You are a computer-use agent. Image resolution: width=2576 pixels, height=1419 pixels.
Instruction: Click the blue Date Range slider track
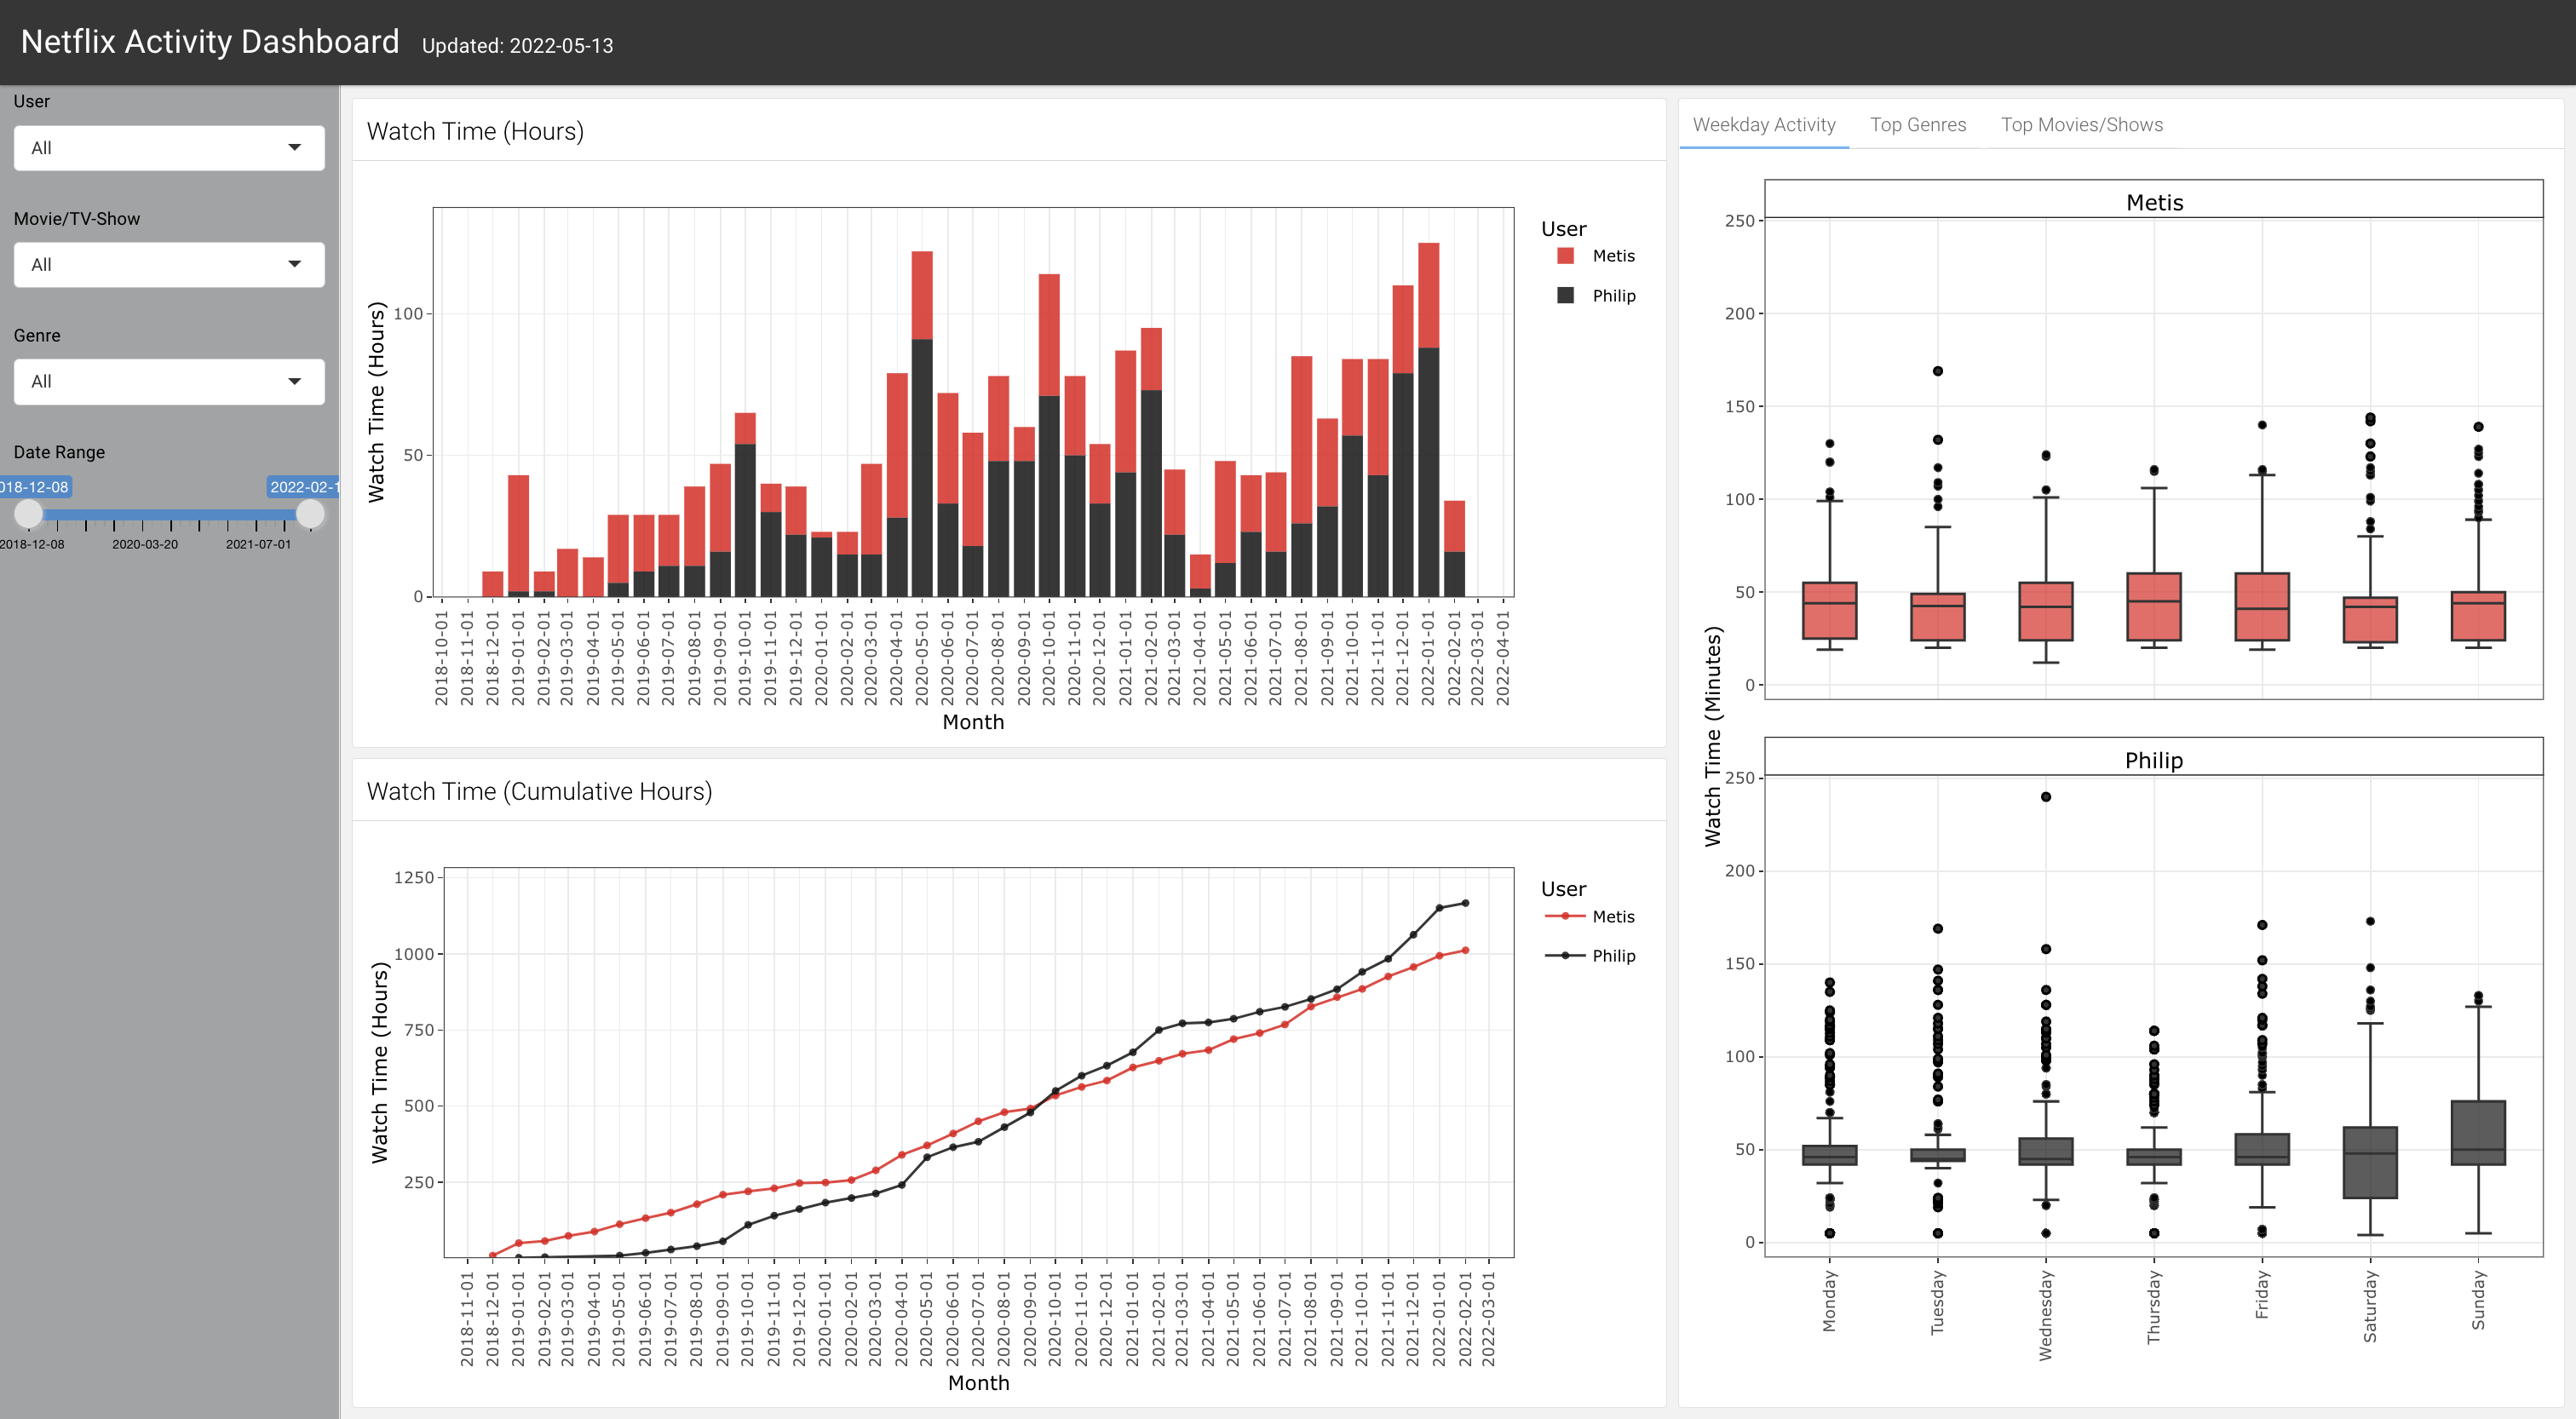point(170,515)
